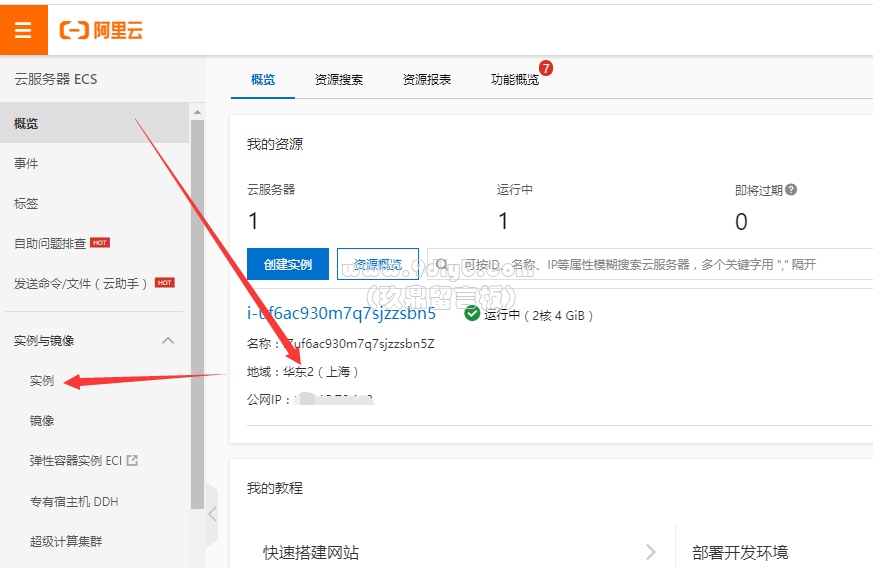The height and width of the screenshot is (568, 873).
Task: Click the sidebar scrollbar up arrow
Action: 197,112
